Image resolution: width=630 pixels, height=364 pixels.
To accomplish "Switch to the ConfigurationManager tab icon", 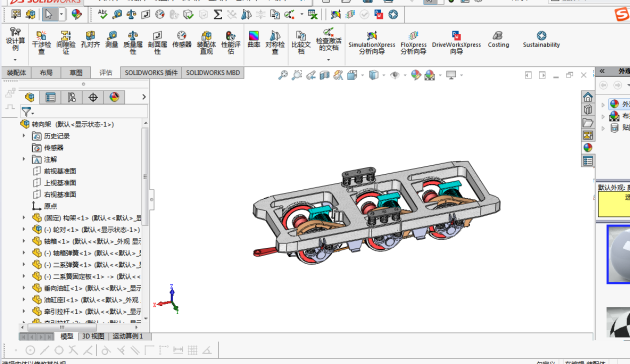I will click(72, 97).
